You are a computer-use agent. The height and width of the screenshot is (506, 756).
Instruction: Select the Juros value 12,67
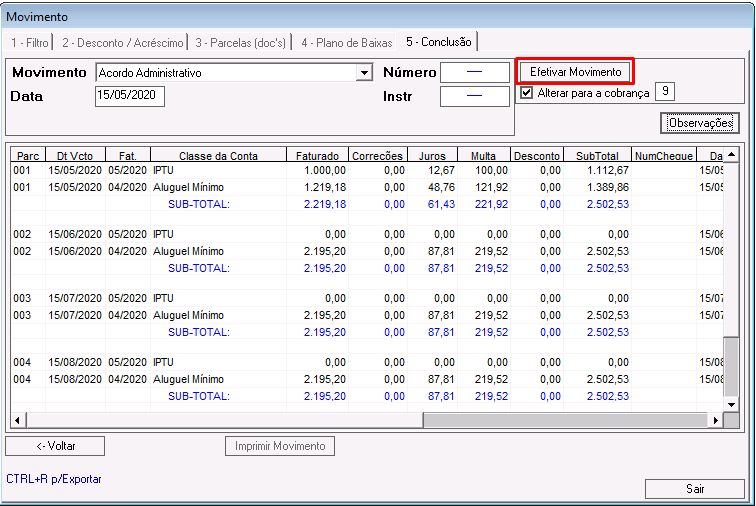[x=441, y=170]
